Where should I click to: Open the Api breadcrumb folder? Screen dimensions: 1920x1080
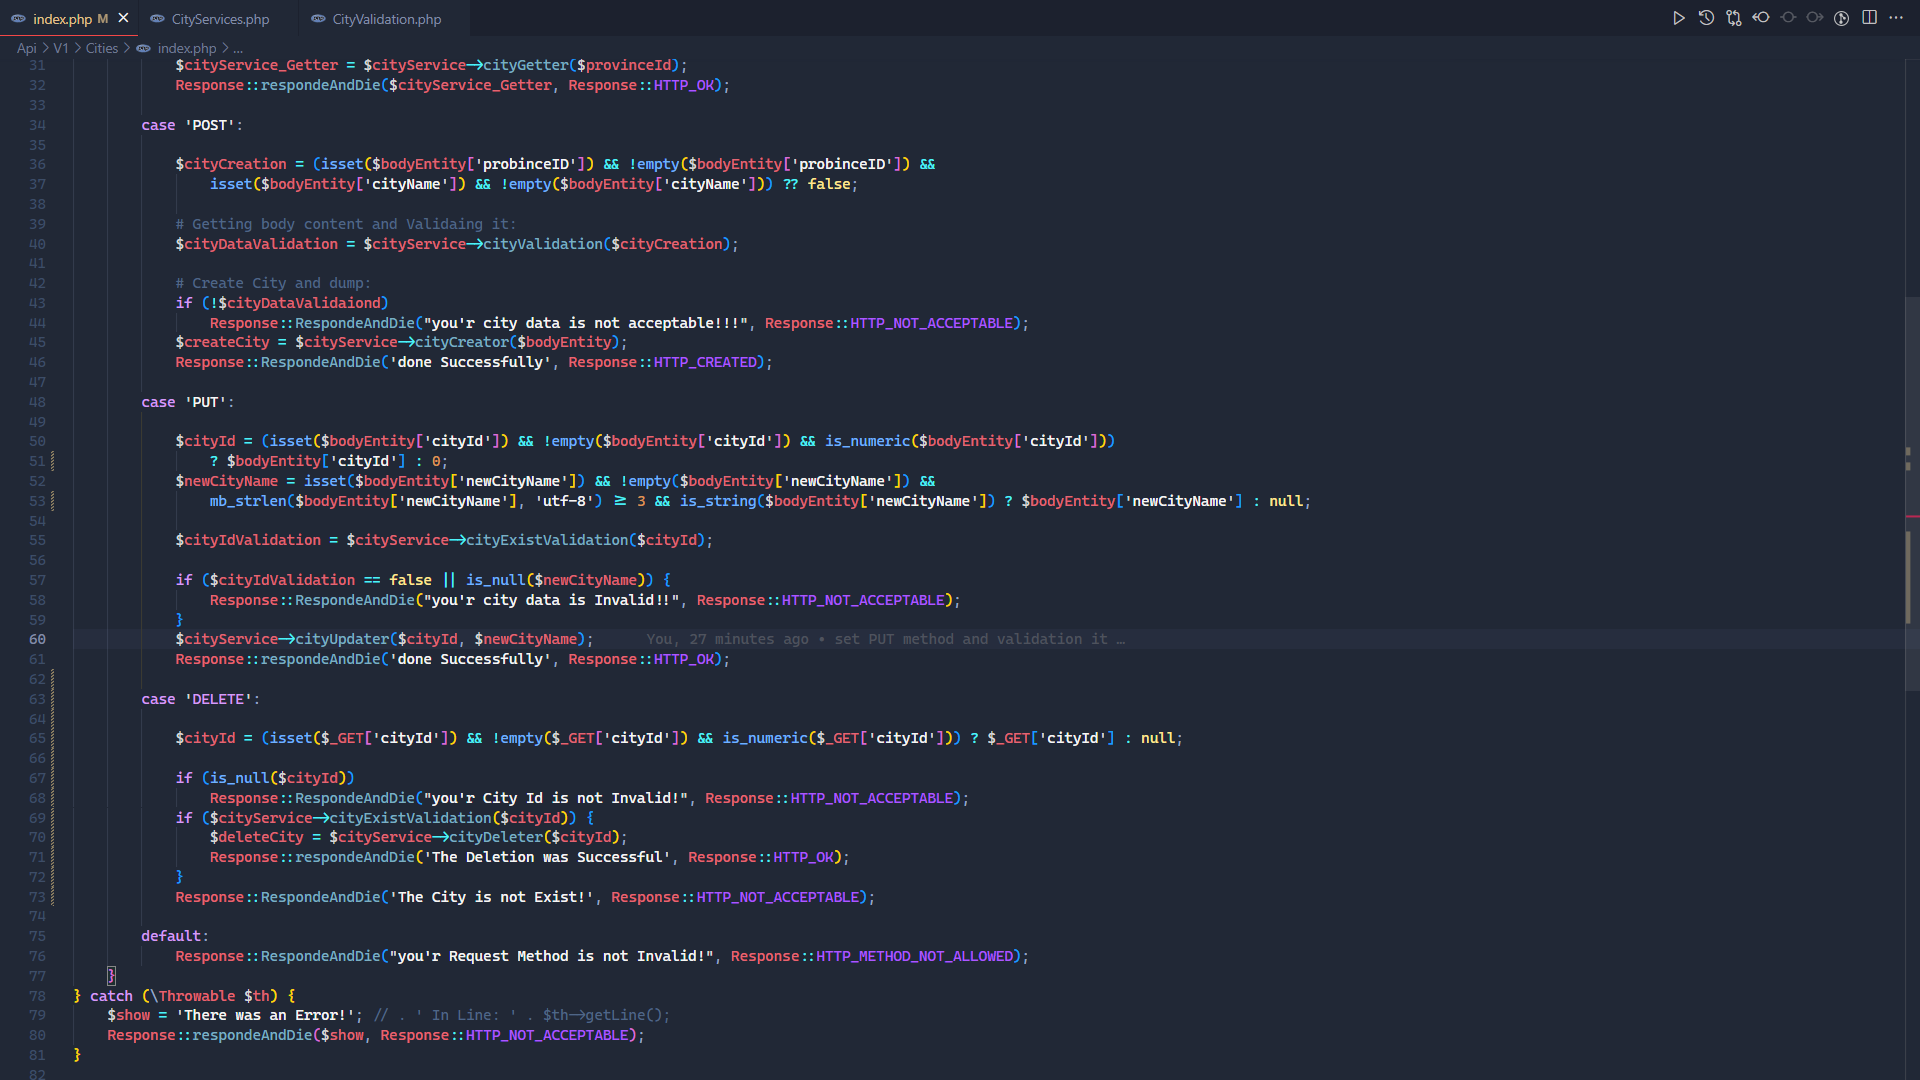(27, 48)
